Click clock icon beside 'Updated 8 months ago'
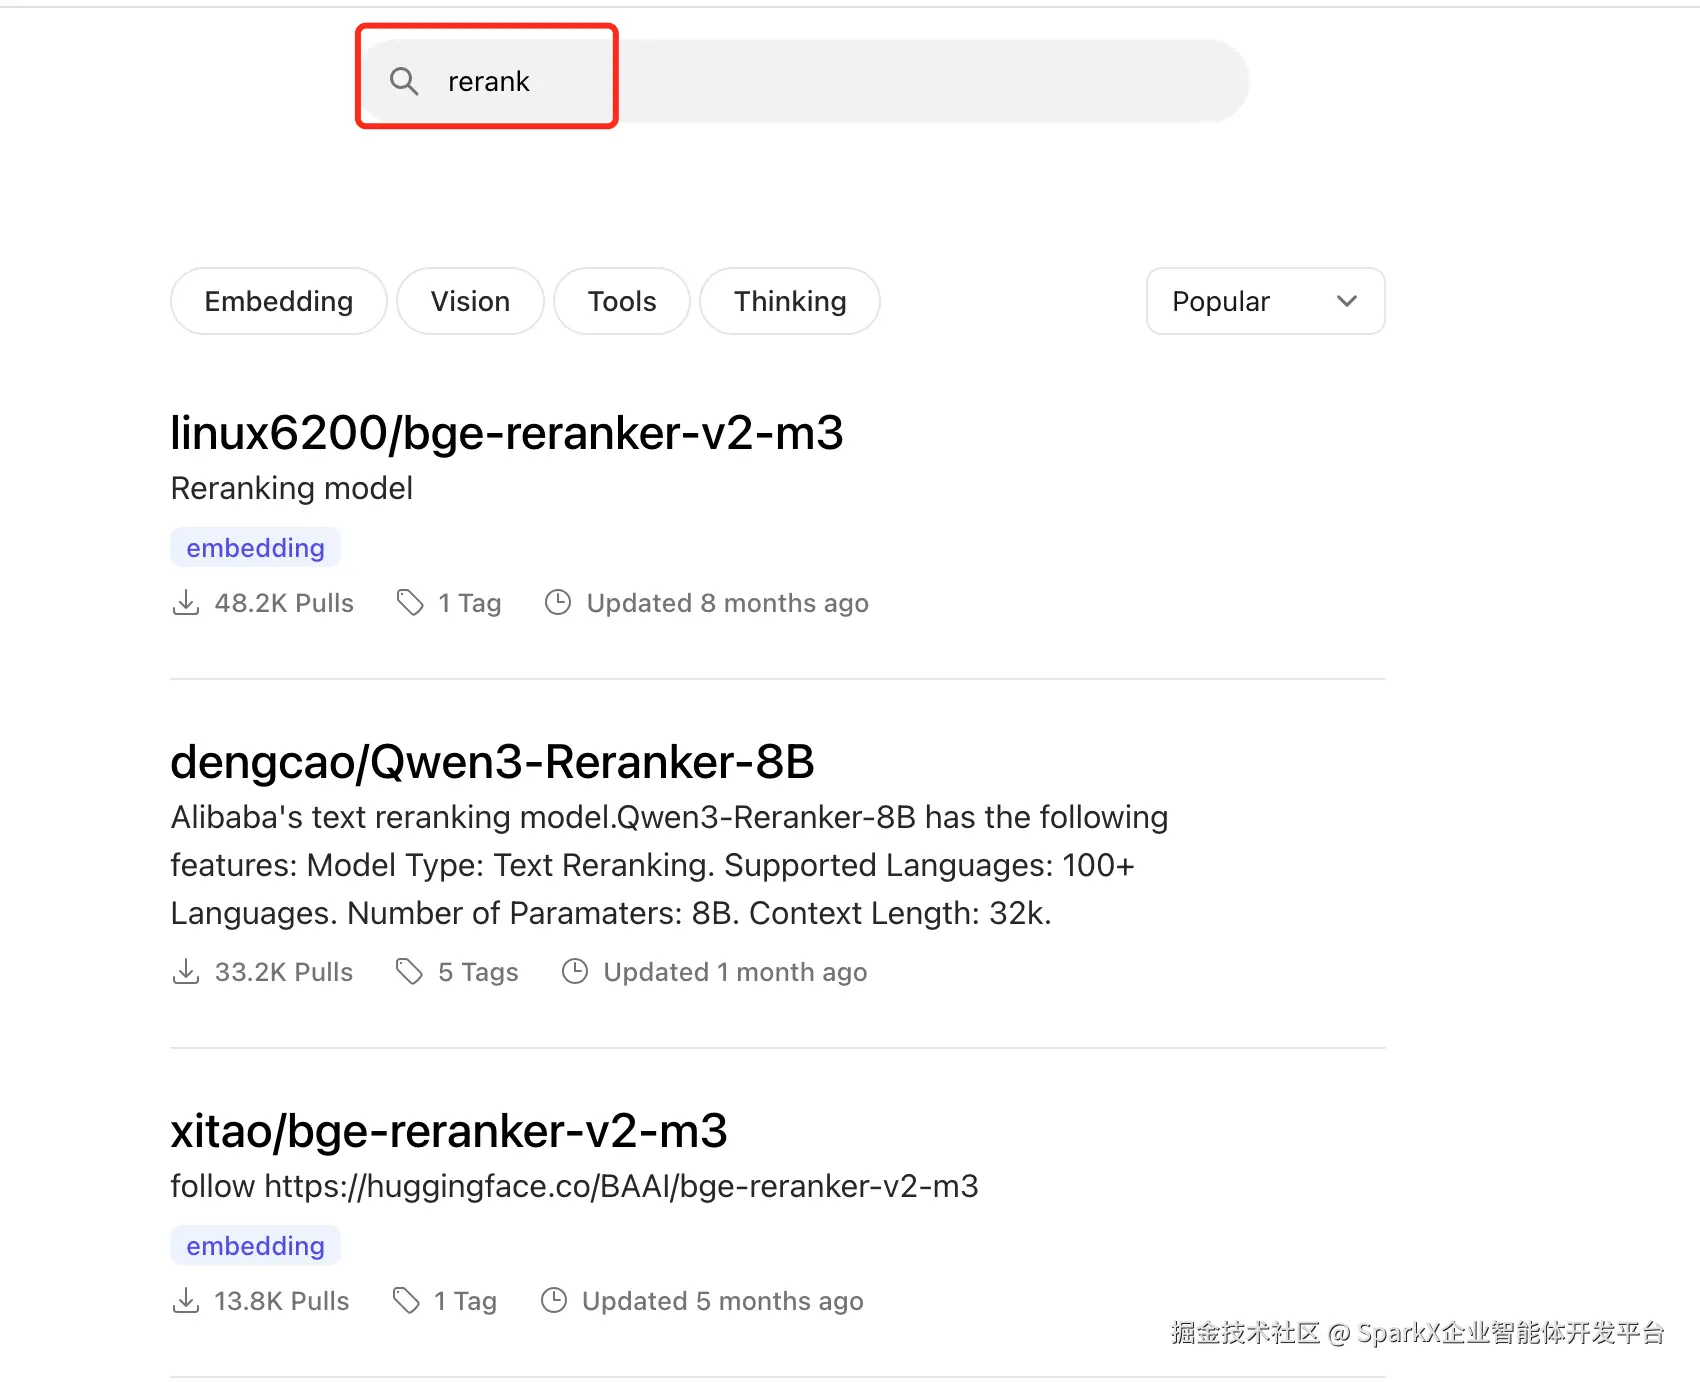This screenshot has height=1382, width=1700. tap(557, 602)
